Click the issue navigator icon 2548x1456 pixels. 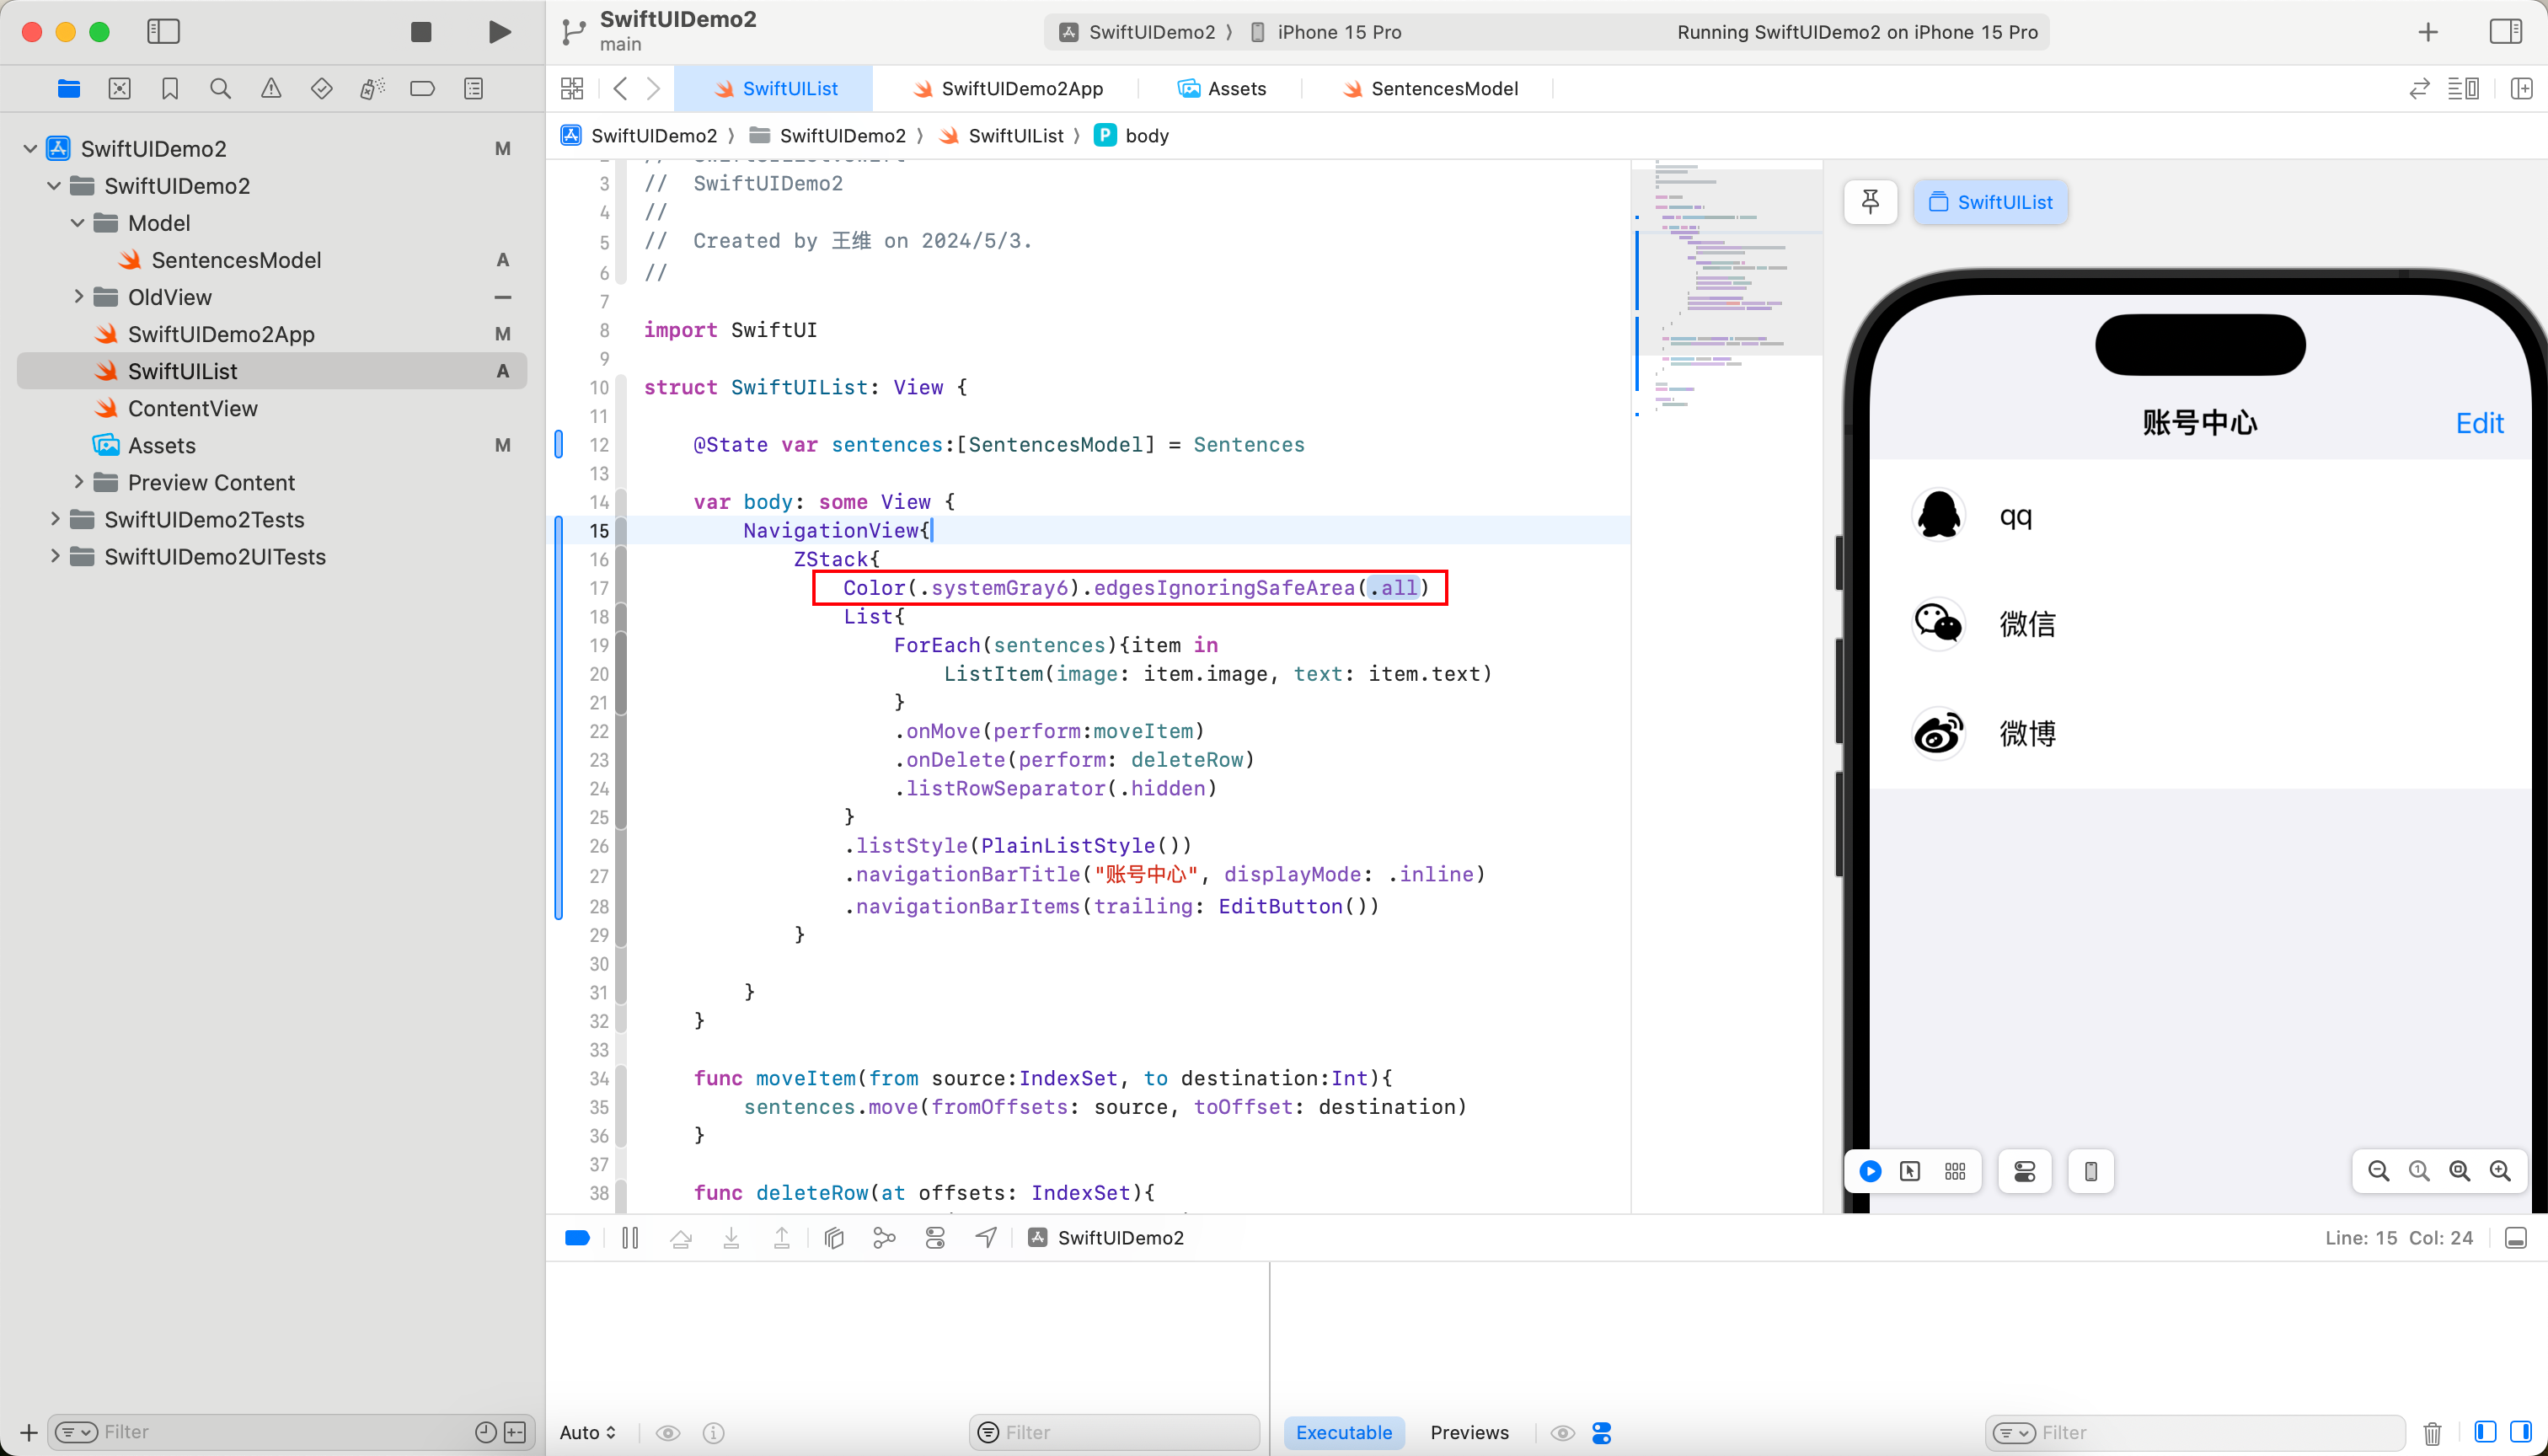coord(271,89)
